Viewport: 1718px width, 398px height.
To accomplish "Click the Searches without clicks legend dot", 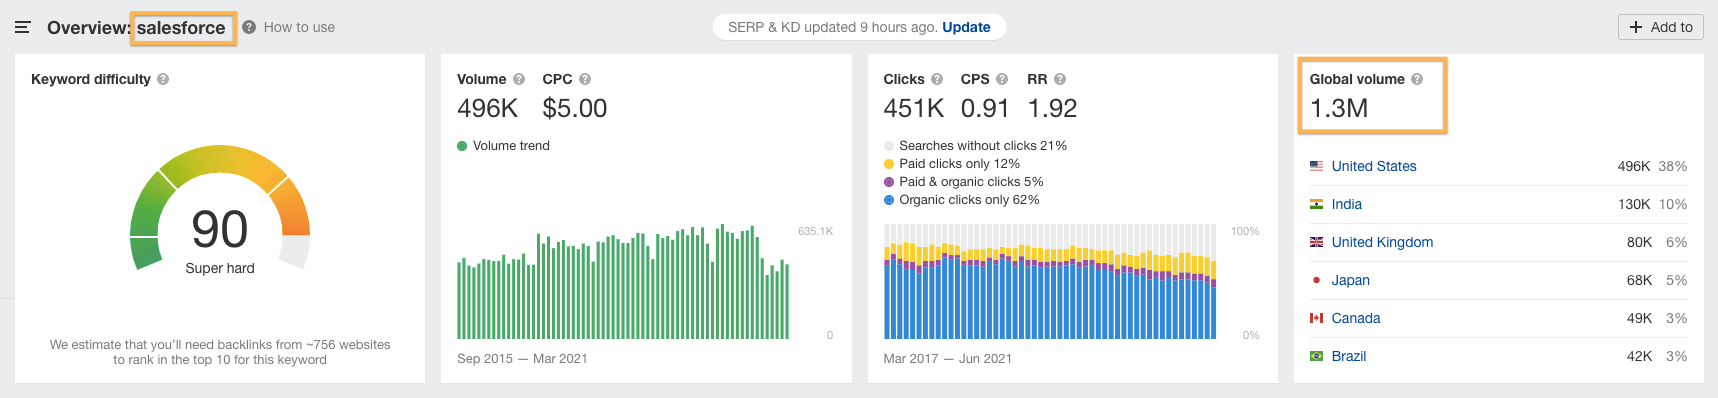I will [889, 146].
